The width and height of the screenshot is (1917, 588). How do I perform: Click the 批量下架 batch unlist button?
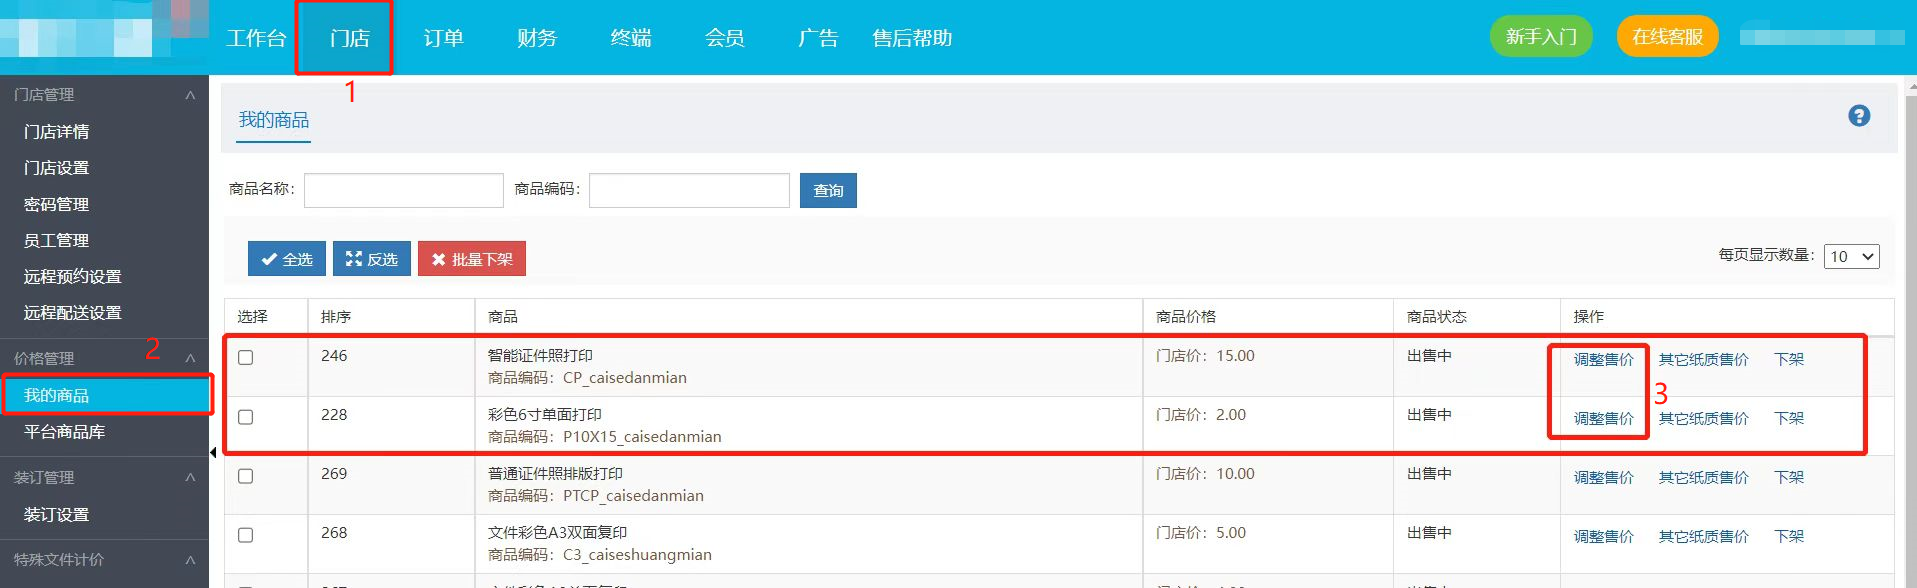tap(472, 259)
